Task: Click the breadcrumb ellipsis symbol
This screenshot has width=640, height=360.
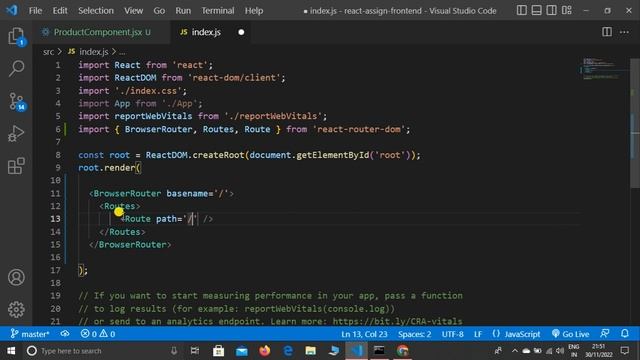Action: coord(122,52)
